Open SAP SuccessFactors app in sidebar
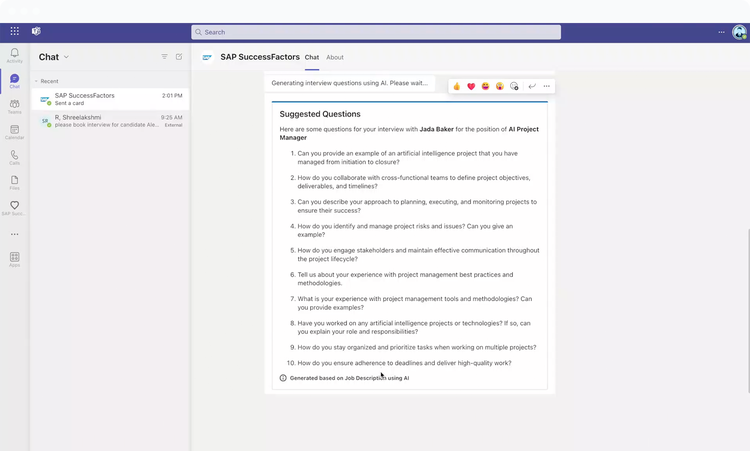Screen dimensions: 750x451 (x=14, y=208)
